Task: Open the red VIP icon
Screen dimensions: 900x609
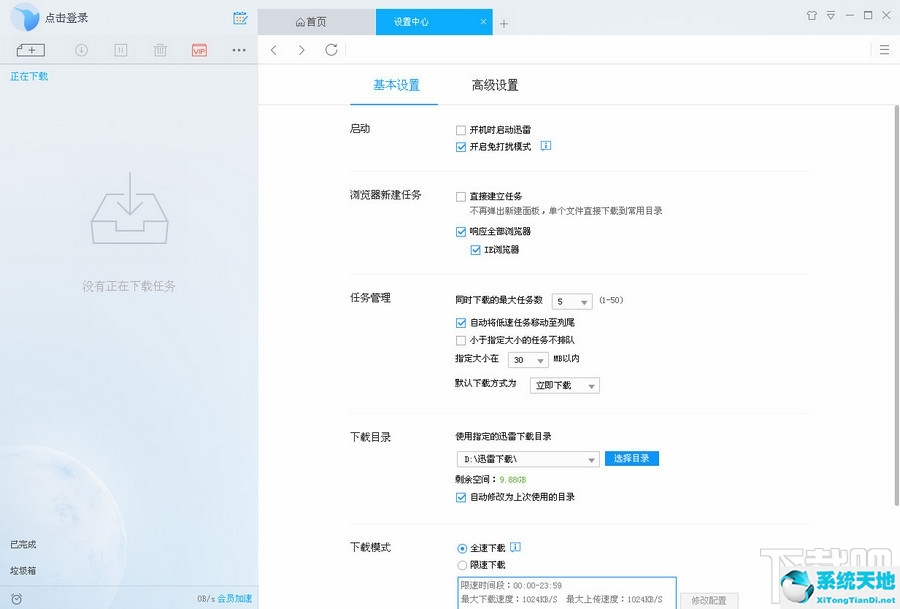Action: (x=199, y=51)
